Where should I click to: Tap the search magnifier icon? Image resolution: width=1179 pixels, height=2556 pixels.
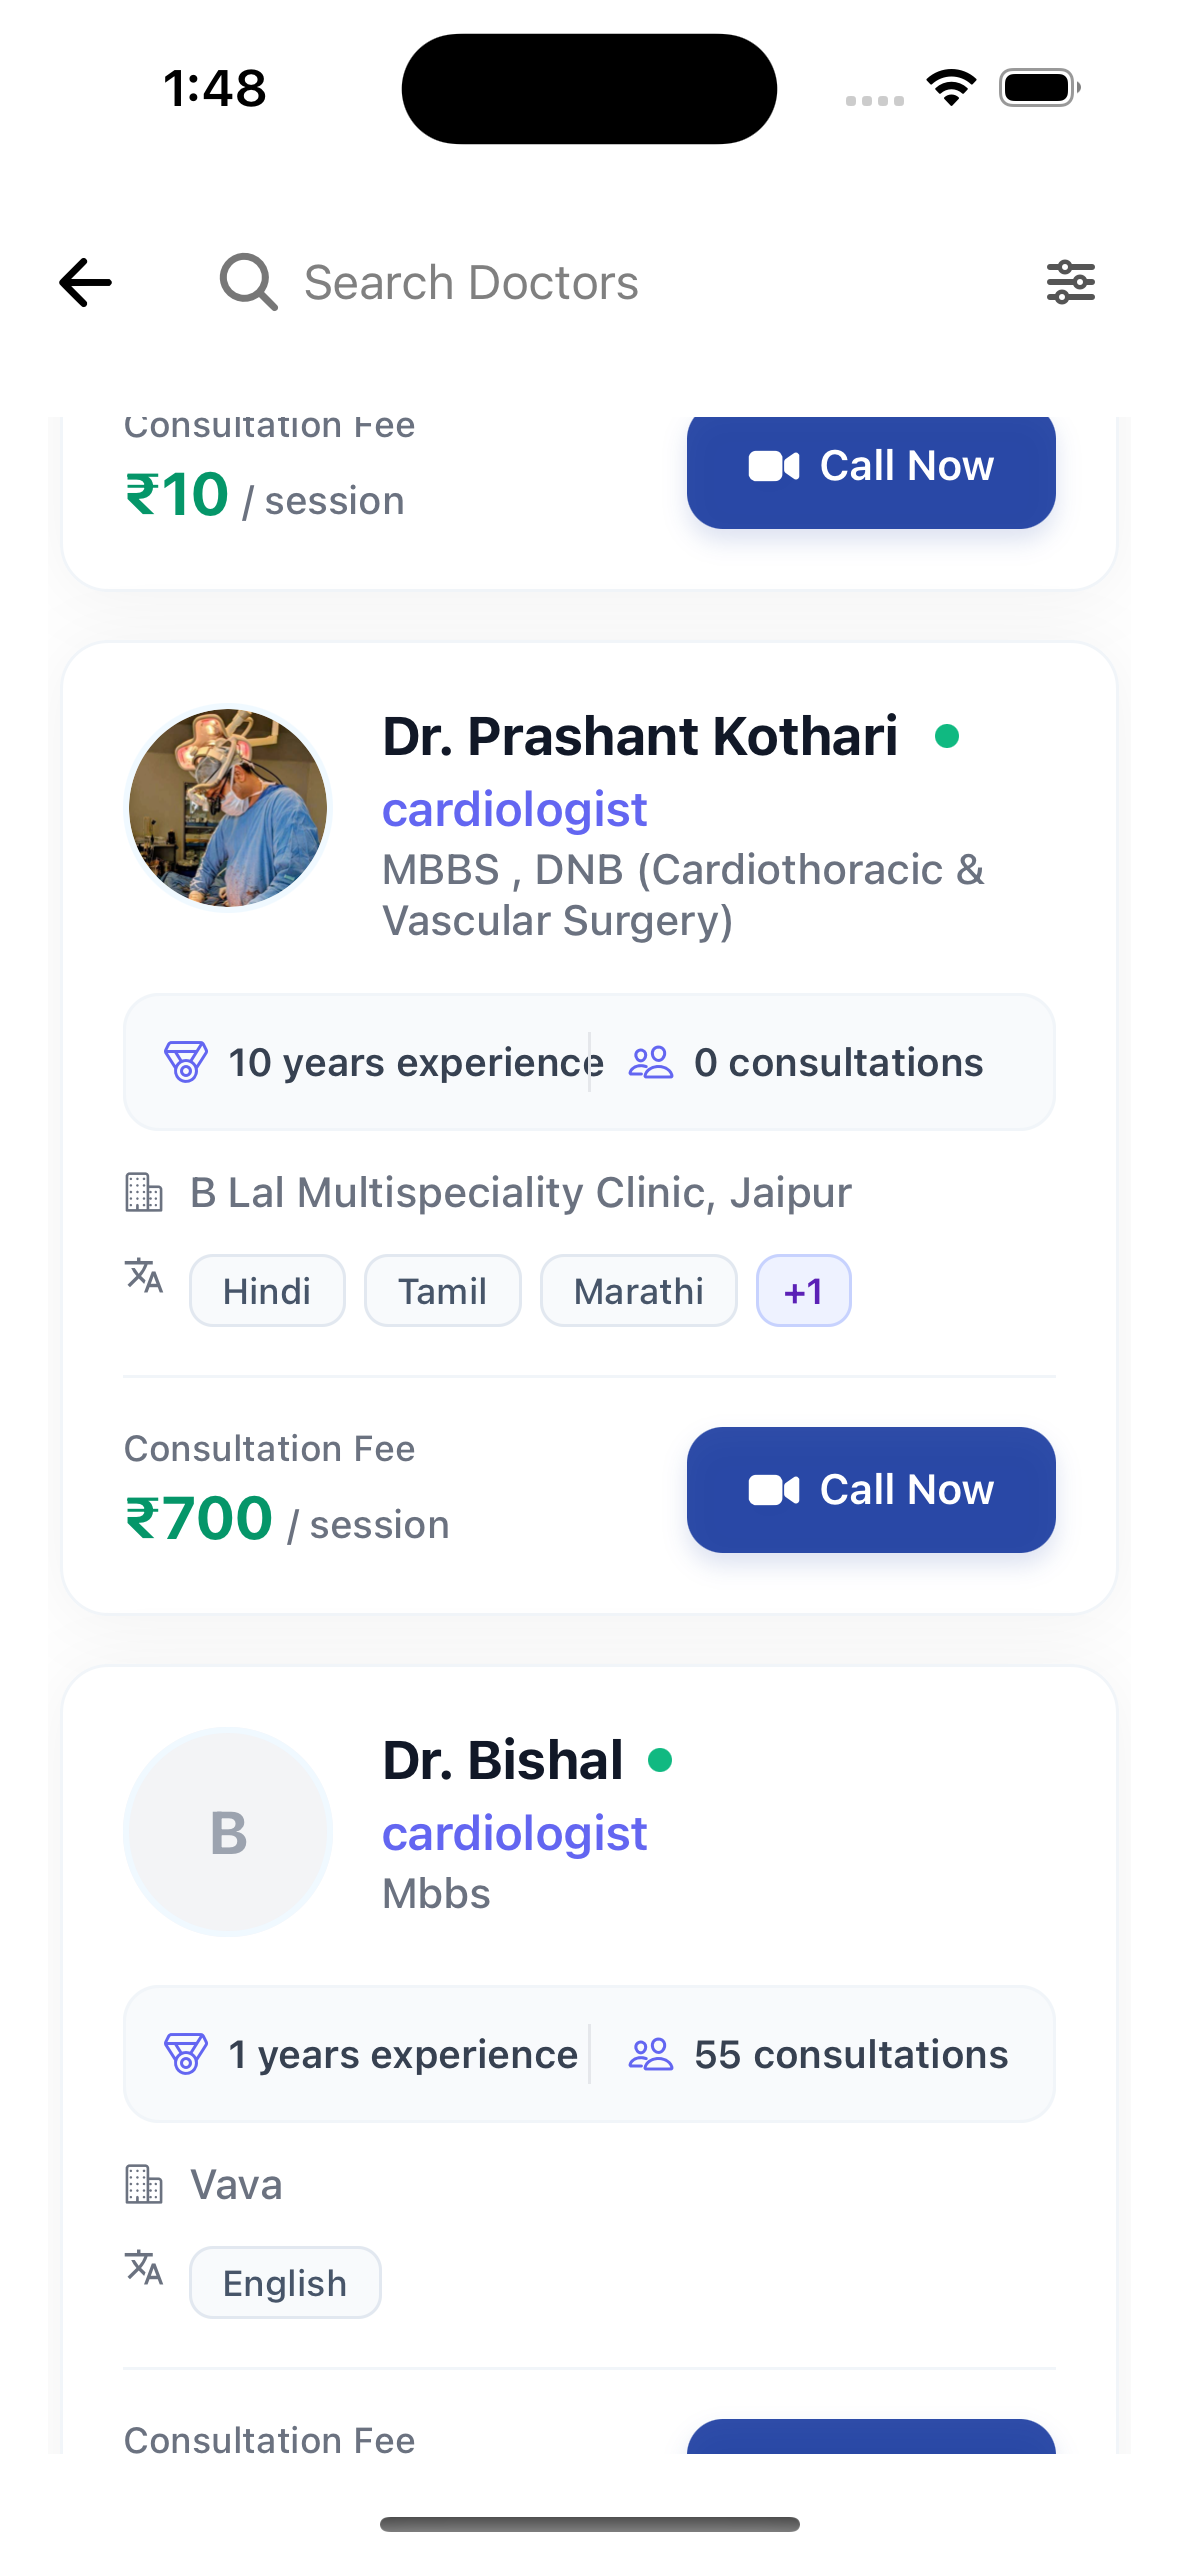248,282
